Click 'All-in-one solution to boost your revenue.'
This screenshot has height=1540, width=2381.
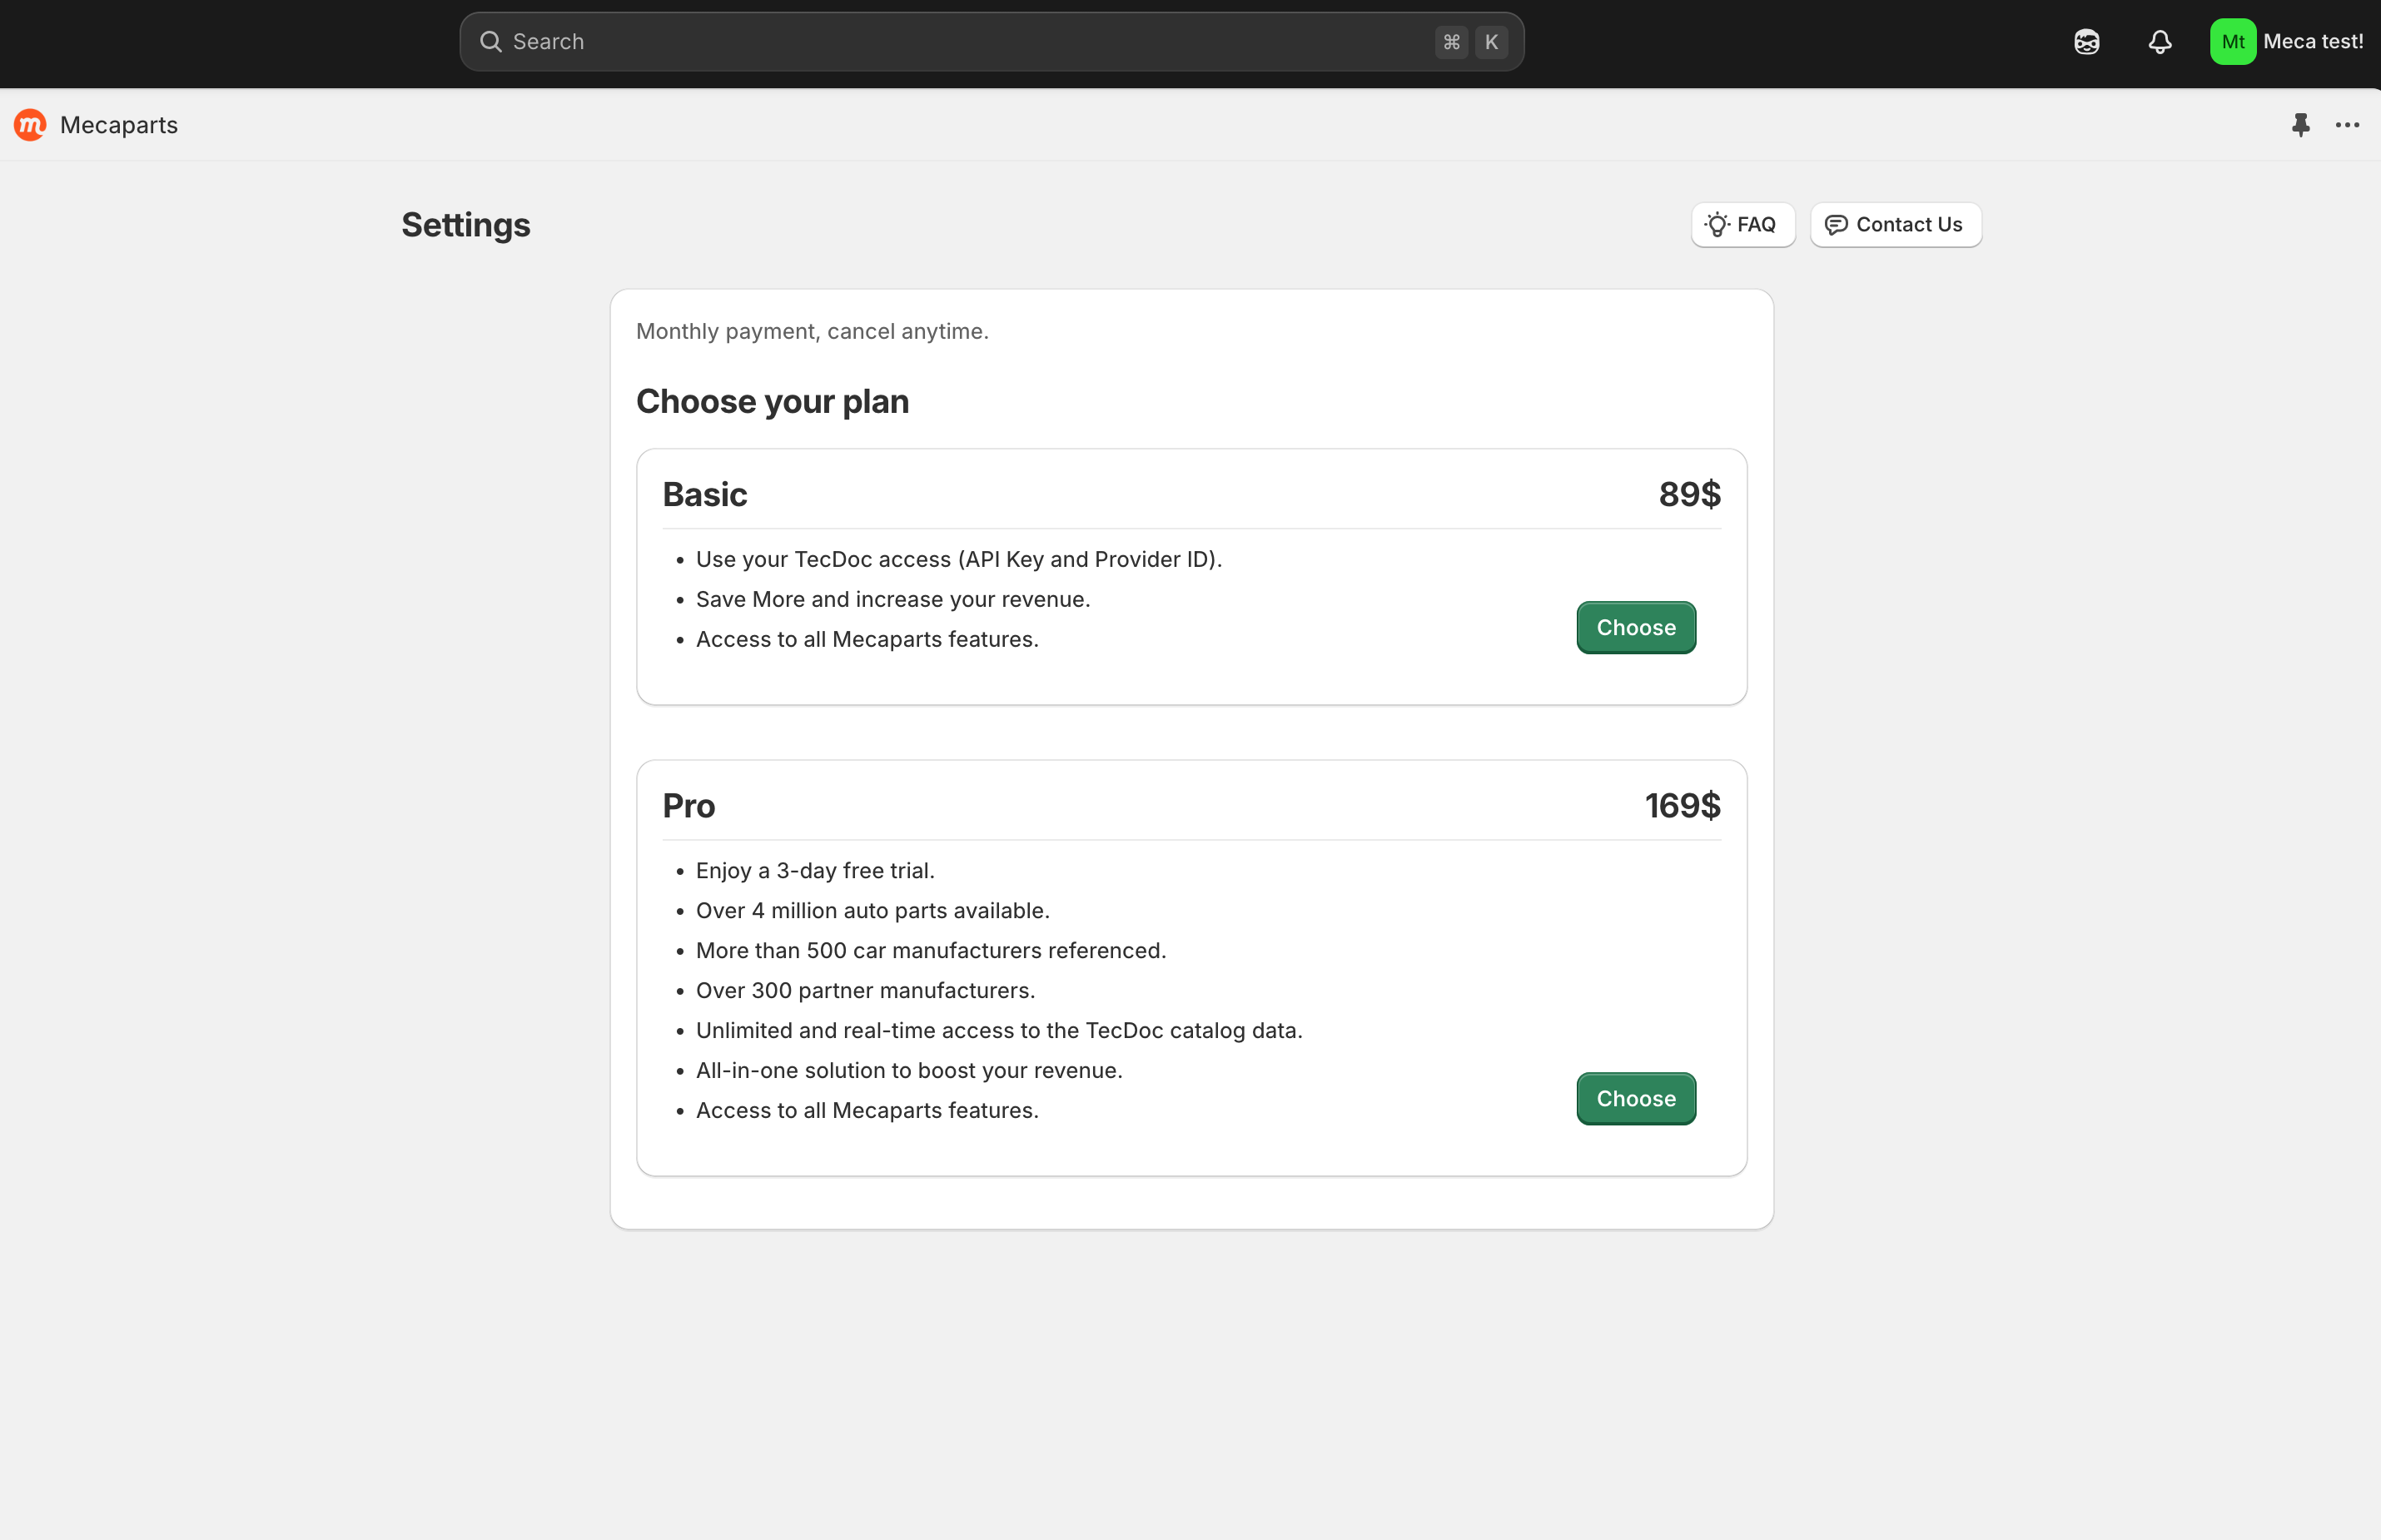909,1071
